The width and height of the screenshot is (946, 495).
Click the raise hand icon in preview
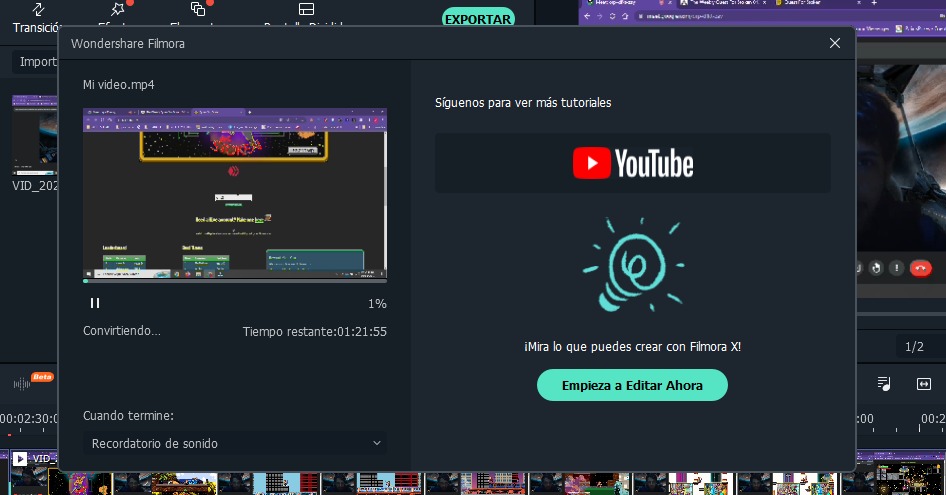click(x=876, y=267)
